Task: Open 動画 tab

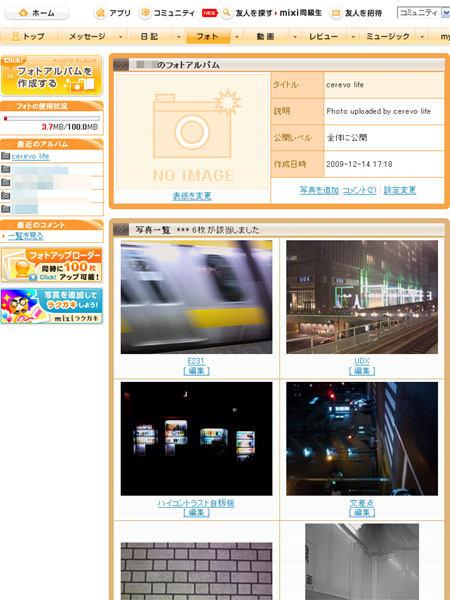Action: point(266,37)
